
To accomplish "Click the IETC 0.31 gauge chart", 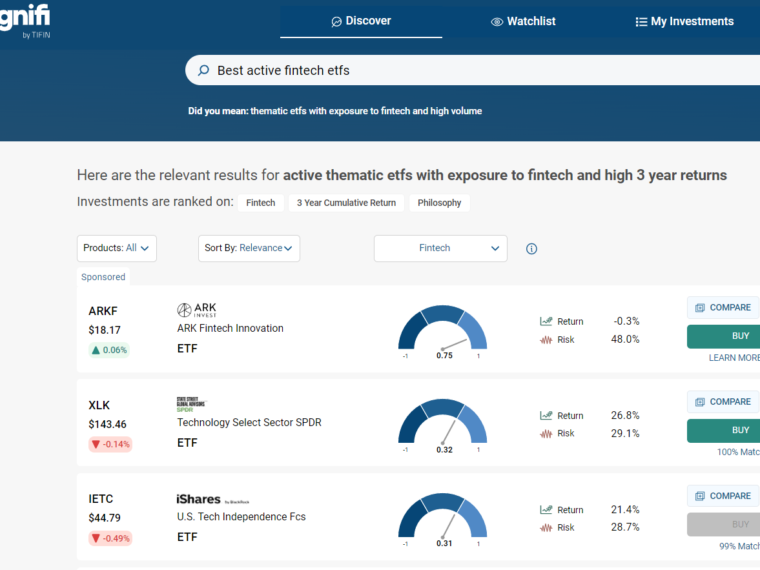I will 443,520.
